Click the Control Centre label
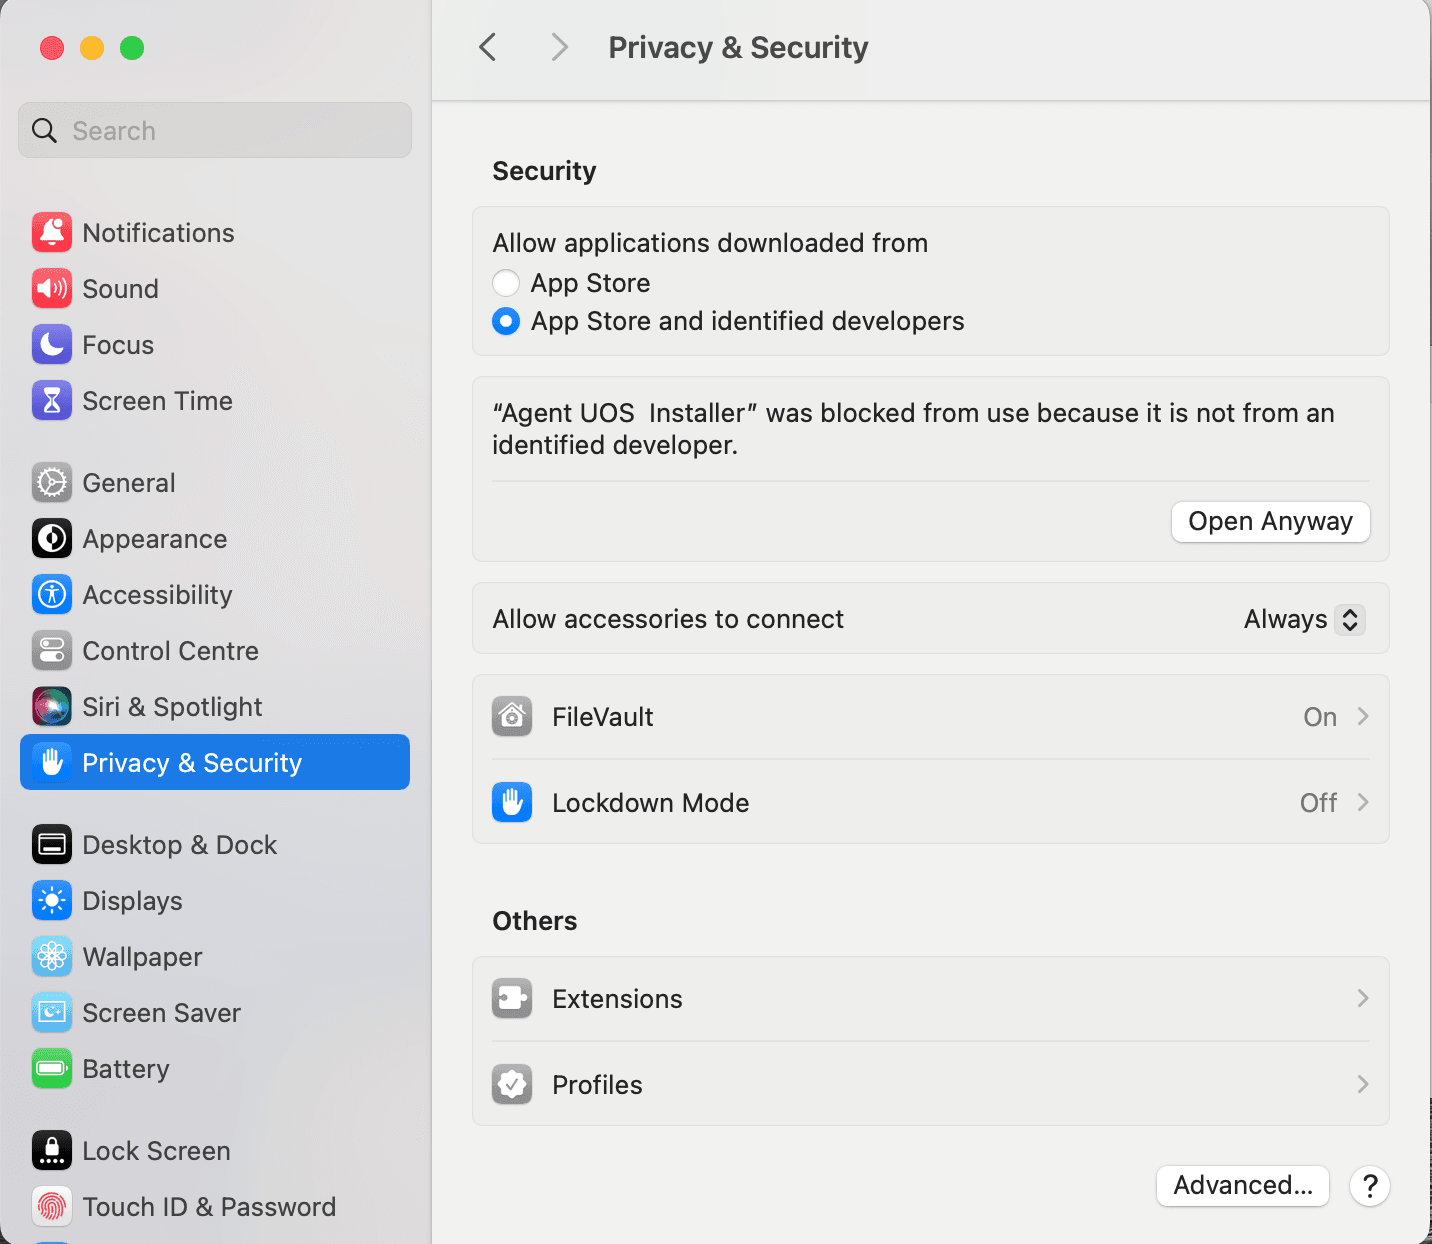The width and height of the screenshot is (1432, 1244). (170, 651)
